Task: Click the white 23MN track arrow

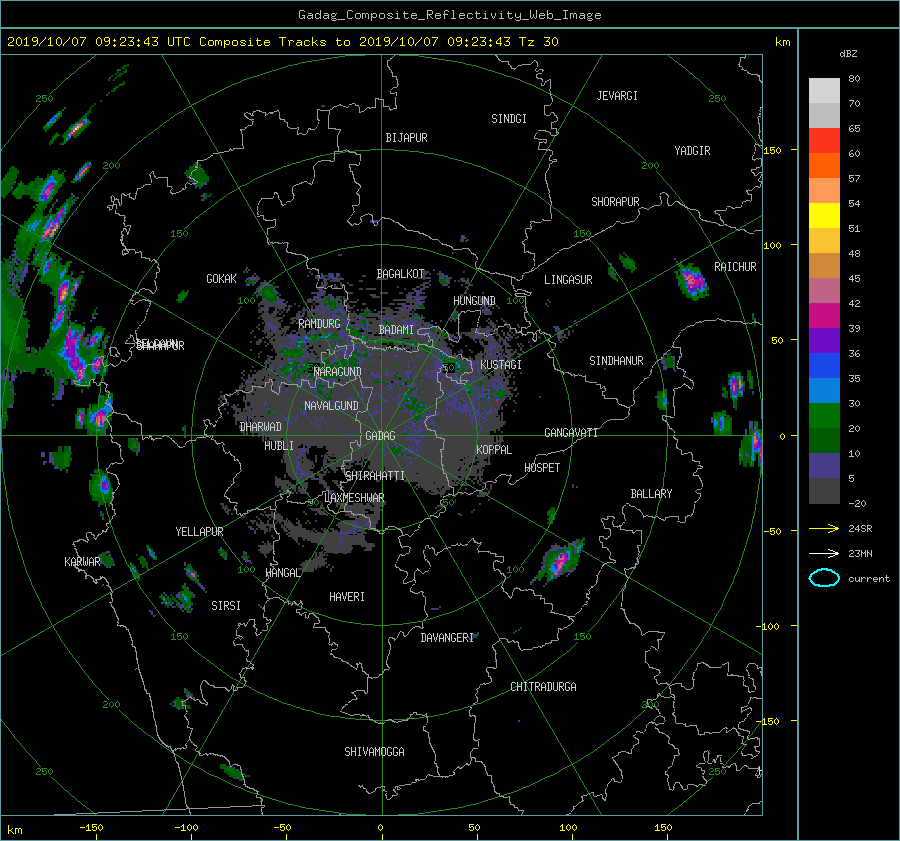Action: point(824,553)
